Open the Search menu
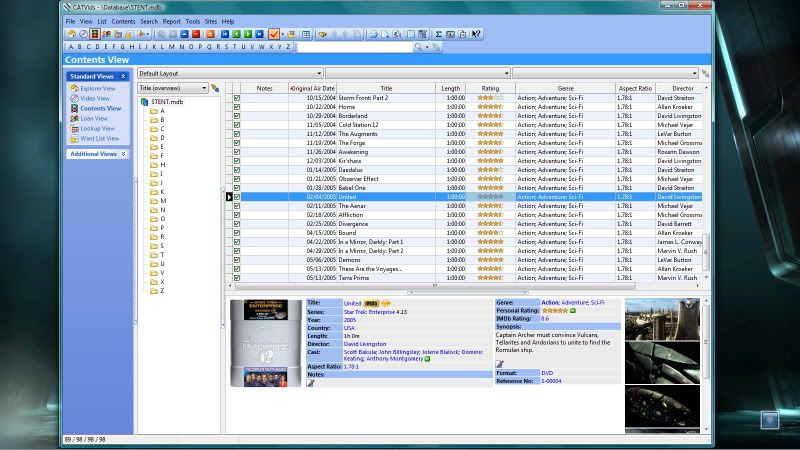Screen dimensions: 800x450 (x=149, y=21)
